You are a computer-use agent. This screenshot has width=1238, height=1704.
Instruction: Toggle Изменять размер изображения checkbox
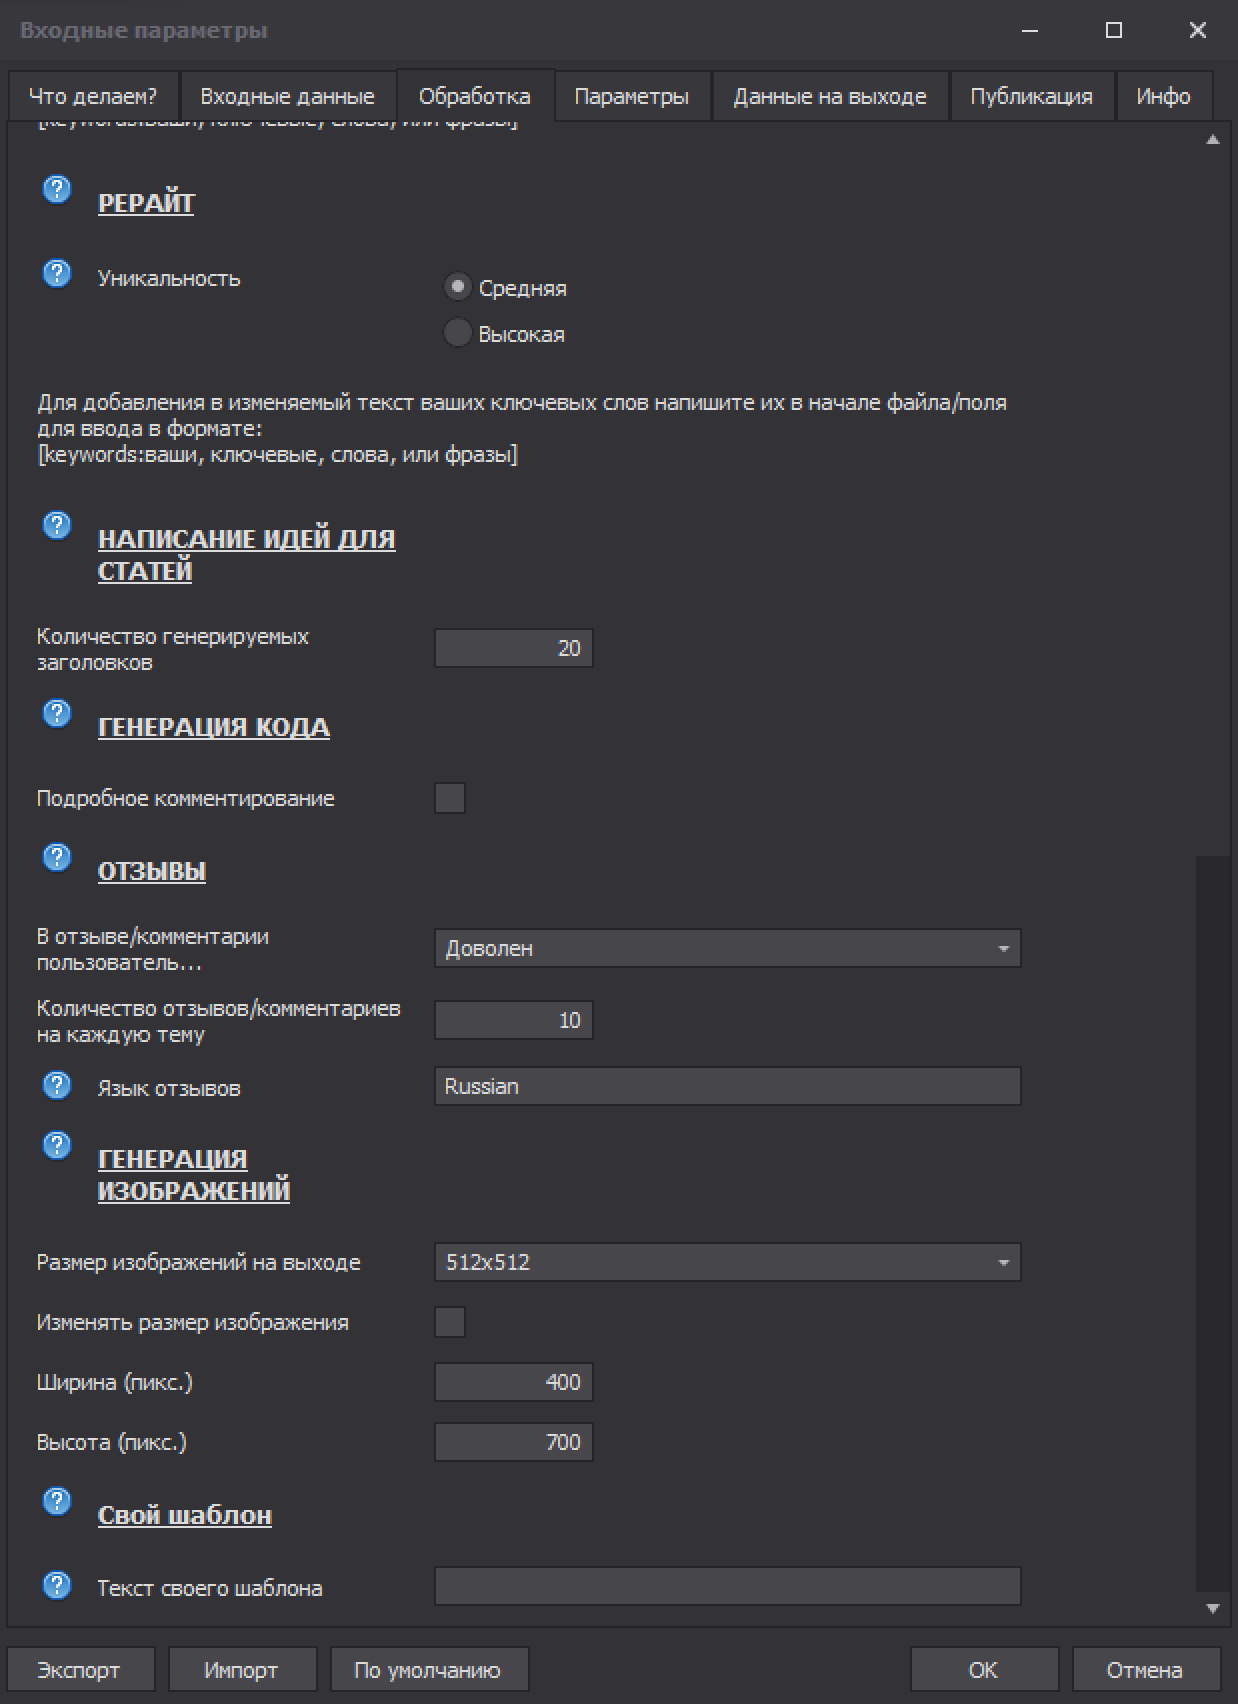coord(450,1322)
